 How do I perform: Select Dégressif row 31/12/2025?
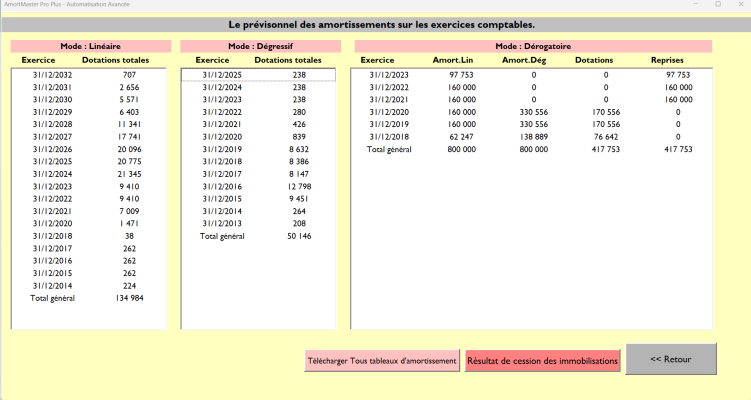point(258,75)
